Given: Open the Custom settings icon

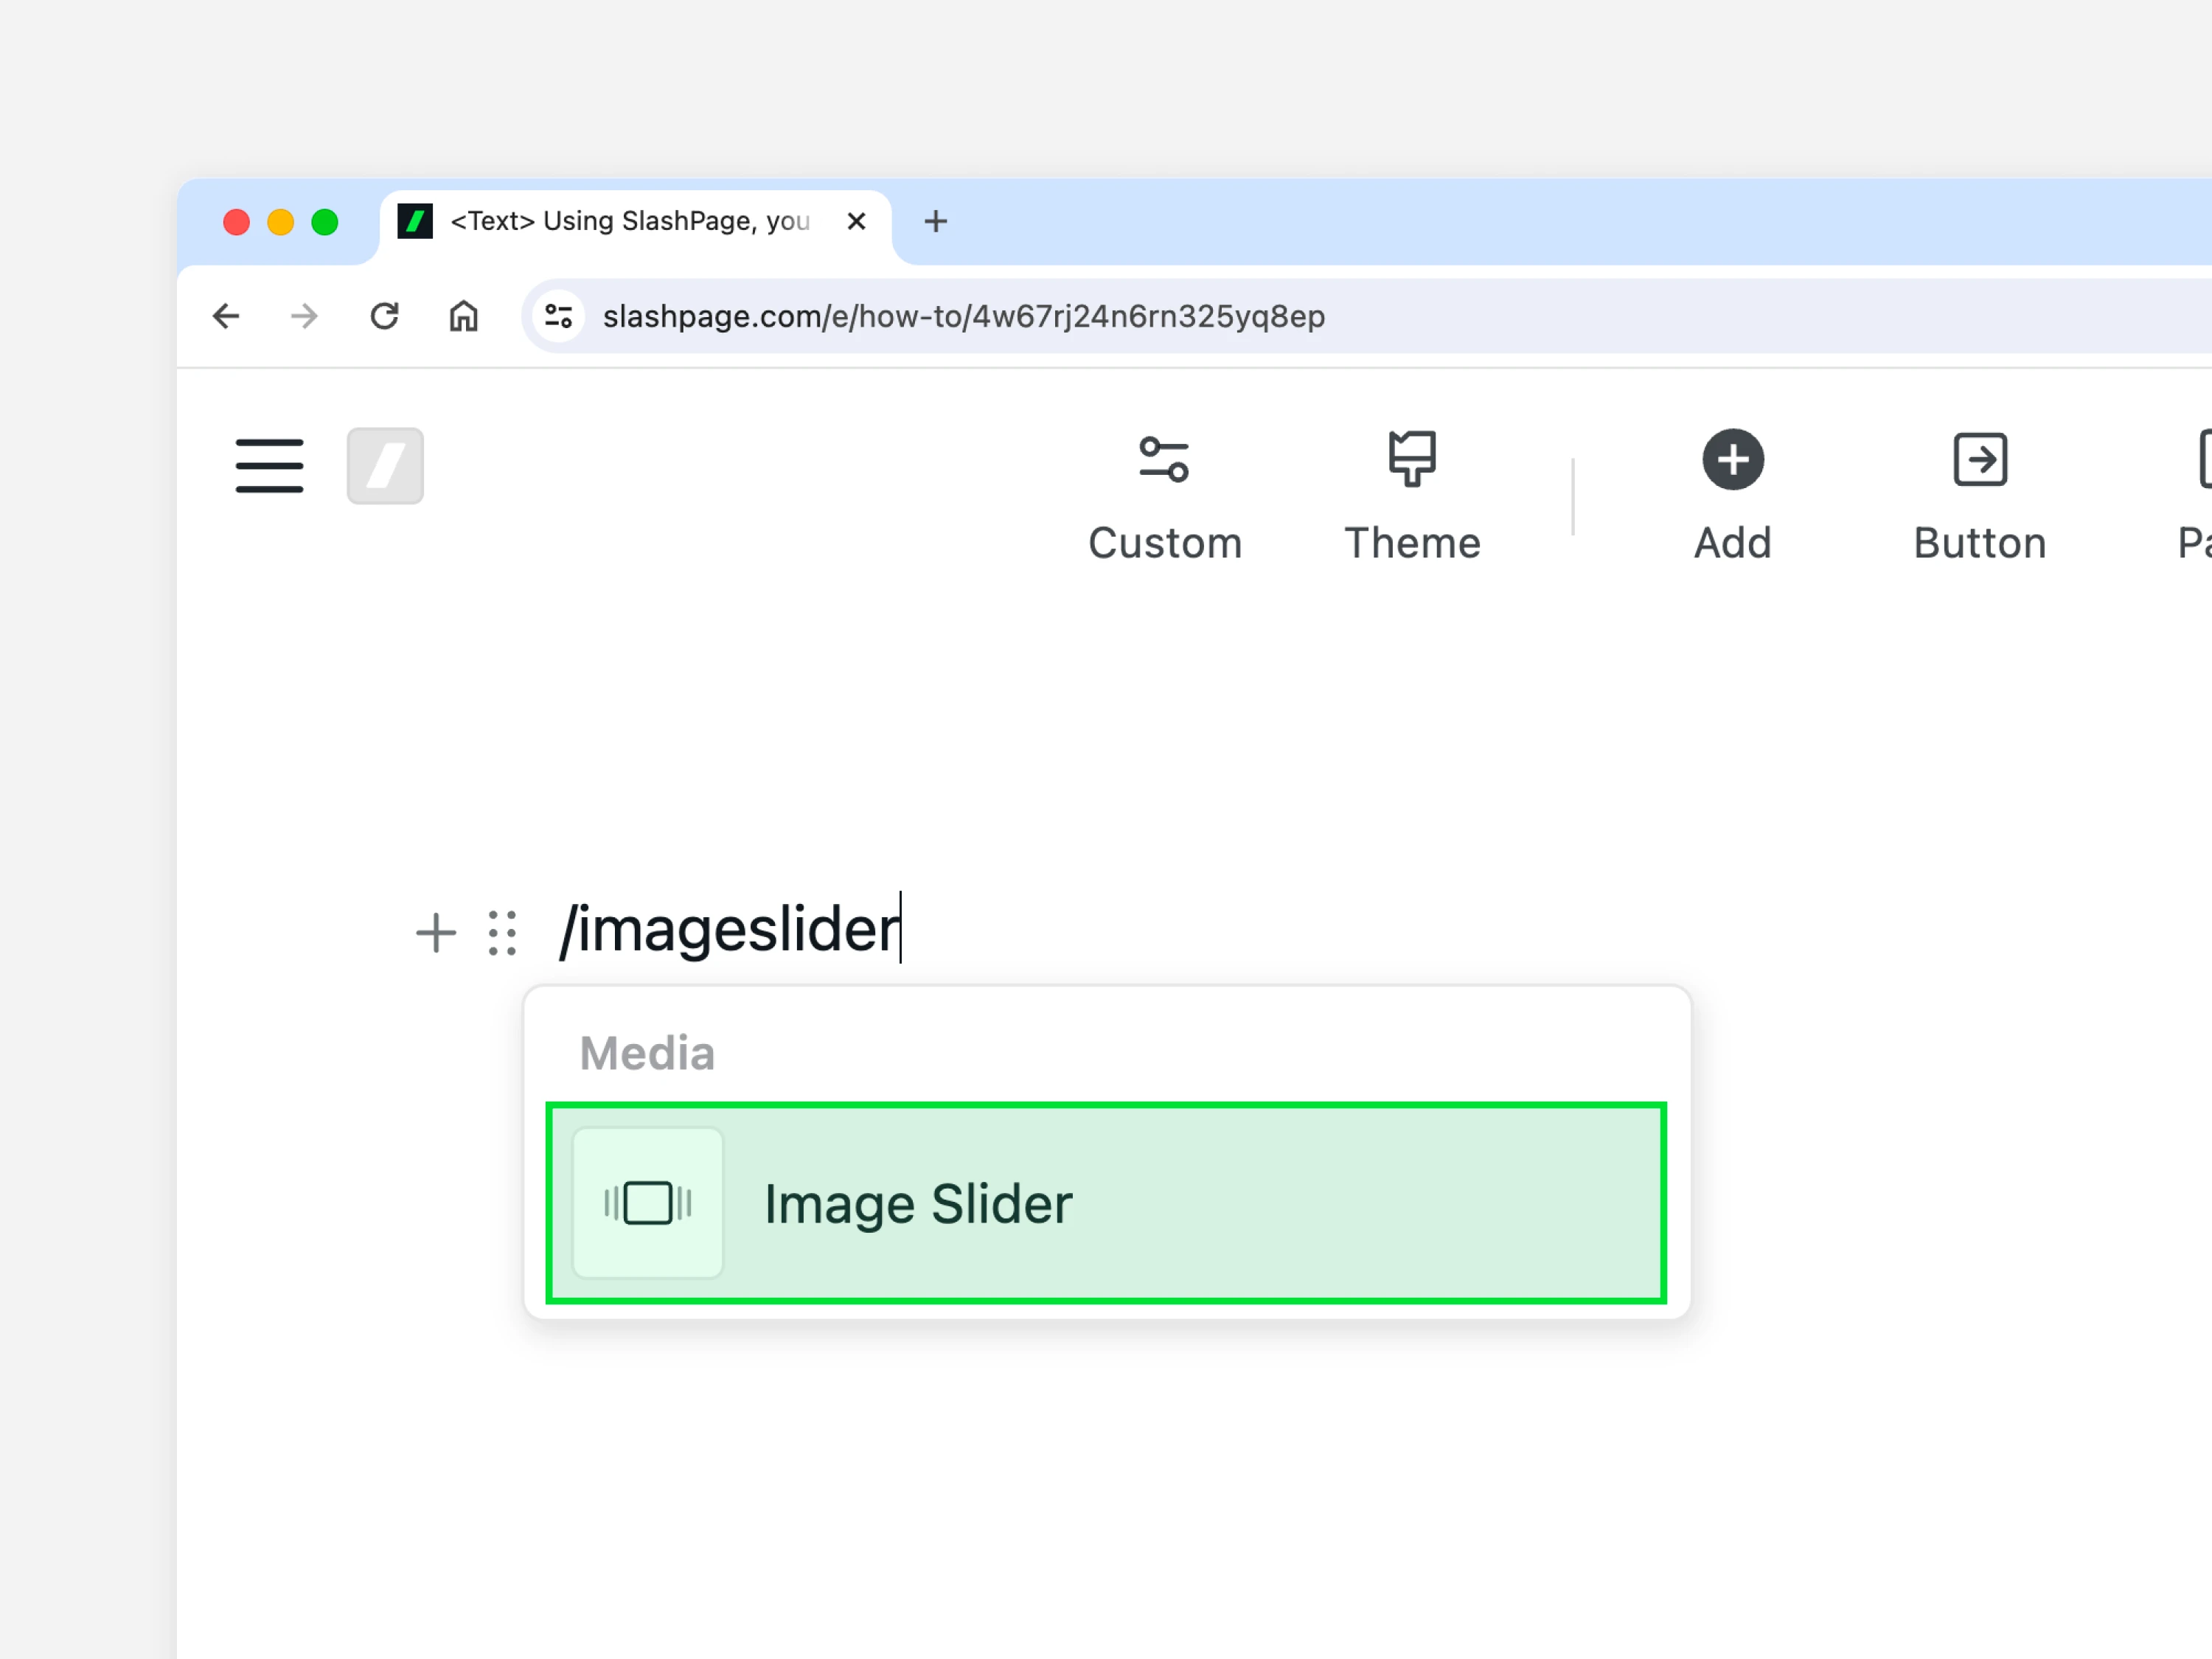Looking at the screenshot, I should click(1164, 460).
